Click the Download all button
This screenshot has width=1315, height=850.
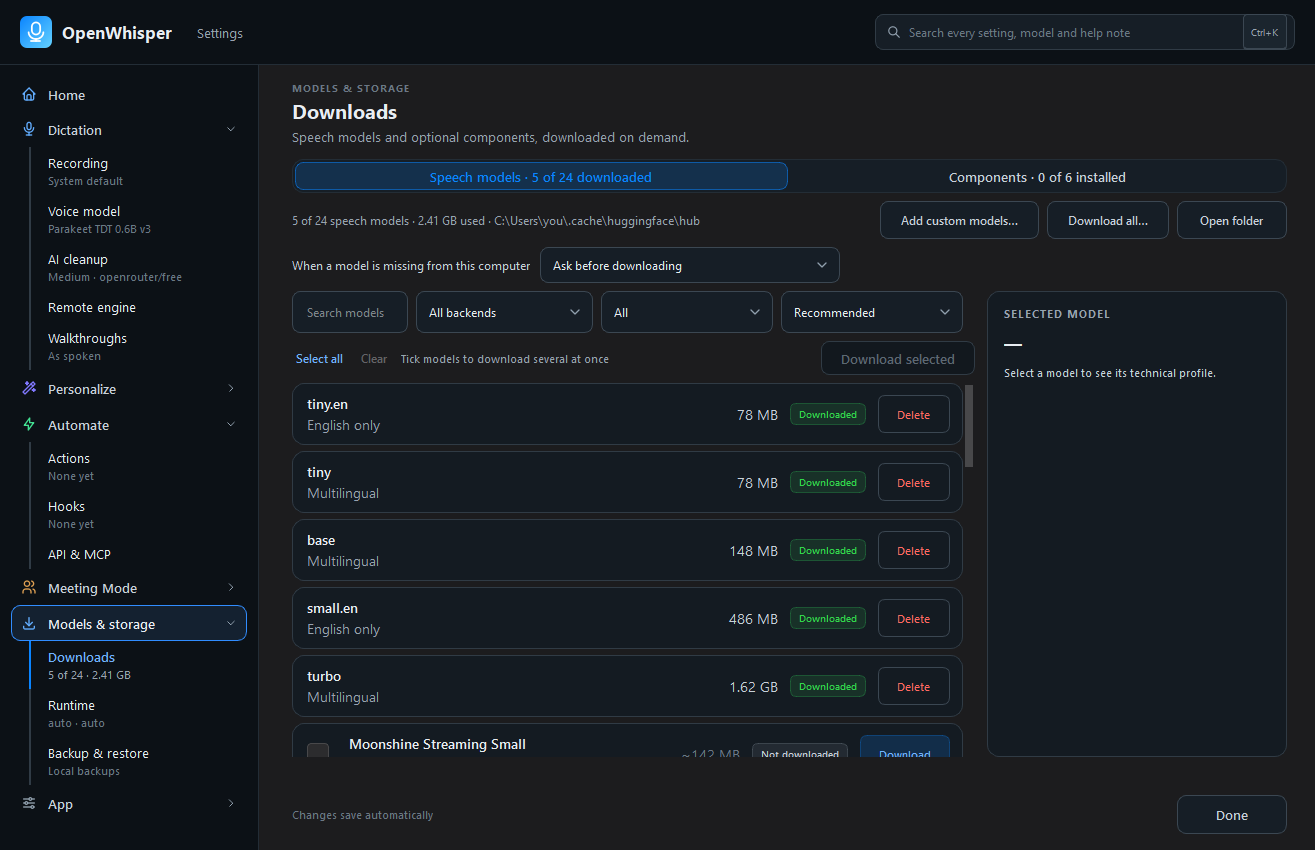[1108, 221]
